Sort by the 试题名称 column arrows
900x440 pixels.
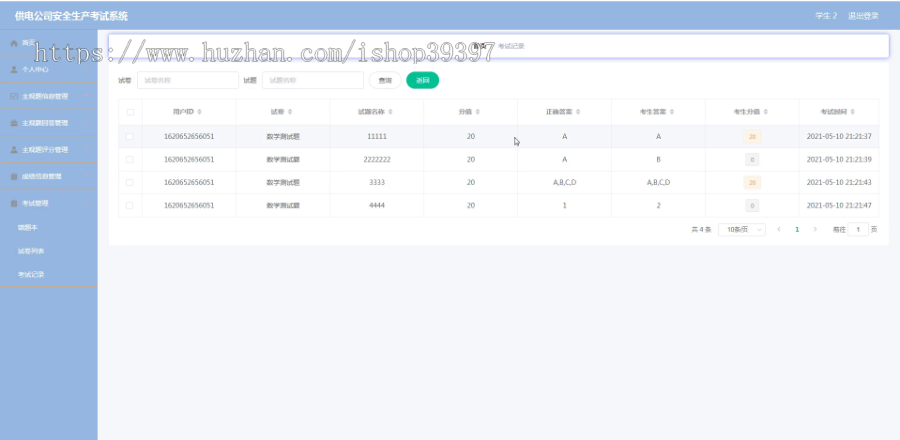[390, 112]
